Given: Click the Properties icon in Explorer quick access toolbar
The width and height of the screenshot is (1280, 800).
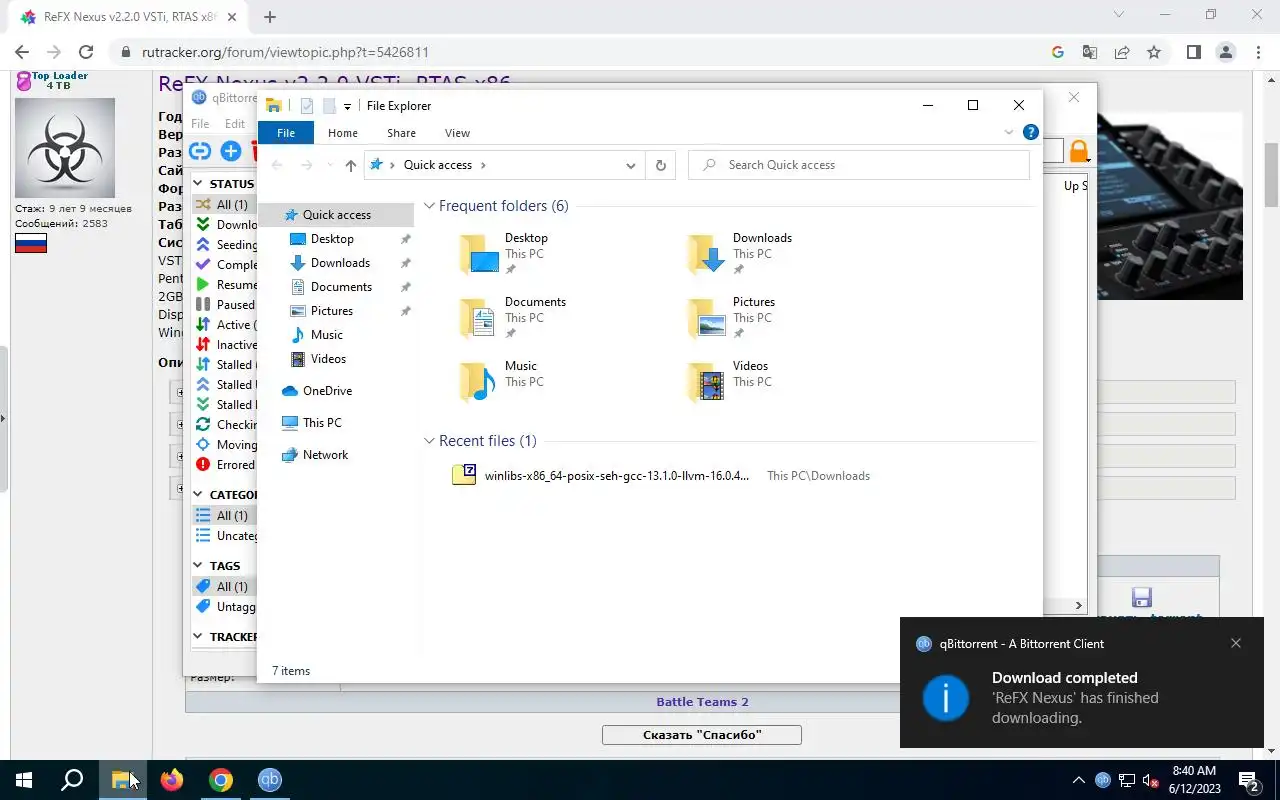Looking at the screenshot, I should (x=307, y=106).
